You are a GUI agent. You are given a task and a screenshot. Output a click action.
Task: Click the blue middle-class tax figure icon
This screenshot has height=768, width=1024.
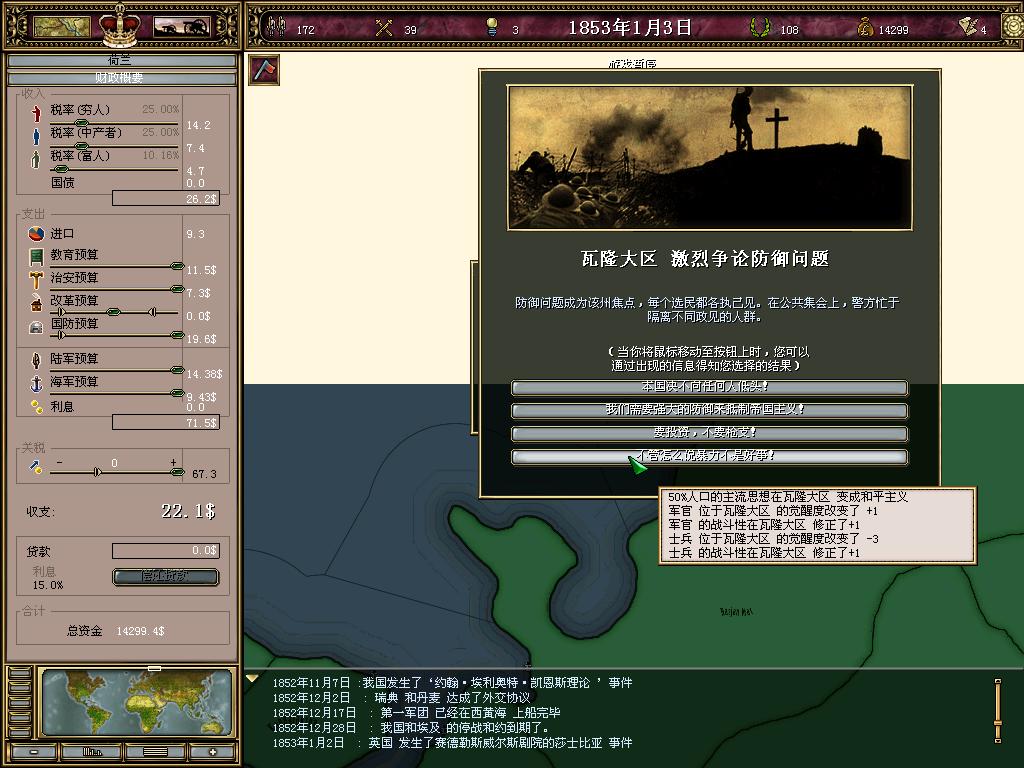(36, 136)
